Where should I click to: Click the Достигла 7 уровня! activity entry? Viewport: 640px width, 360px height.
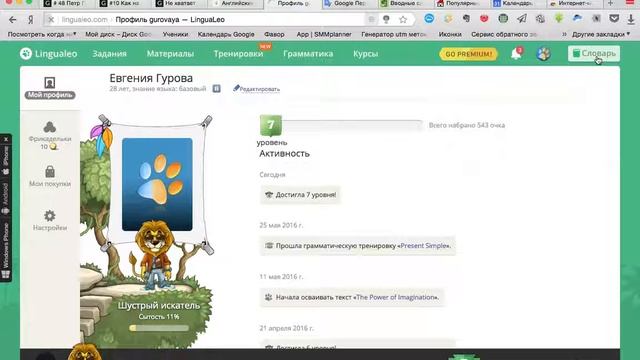pos(300,195)
